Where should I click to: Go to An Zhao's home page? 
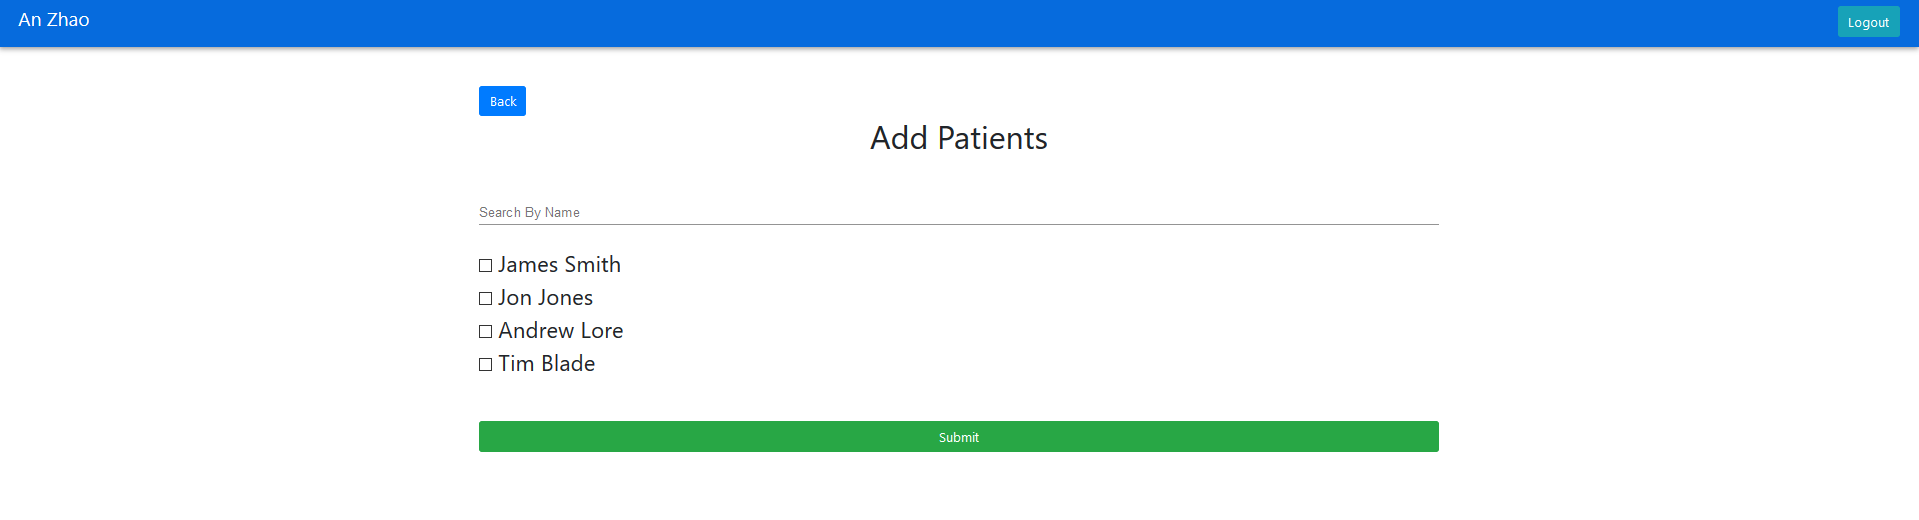(x=54, y=20)
